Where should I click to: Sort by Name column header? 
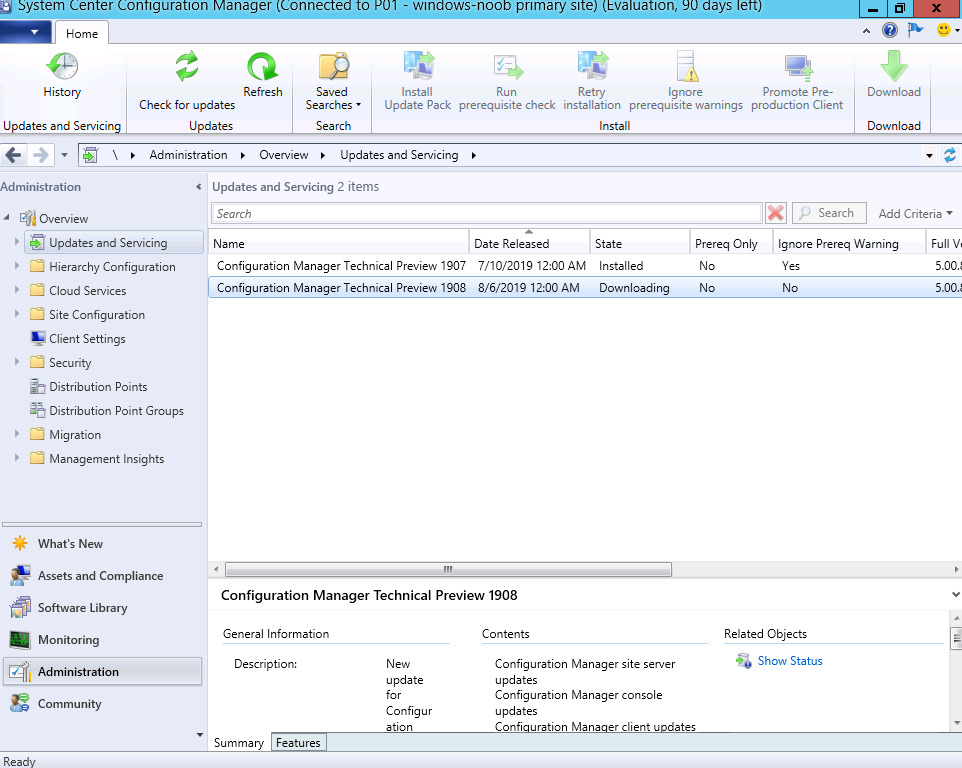339,244
